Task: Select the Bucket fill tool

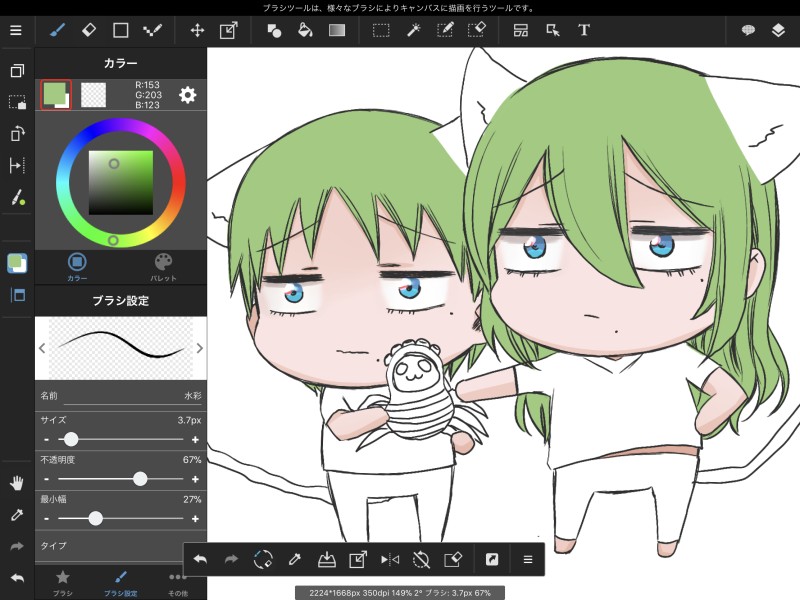Action: point(305,31)
